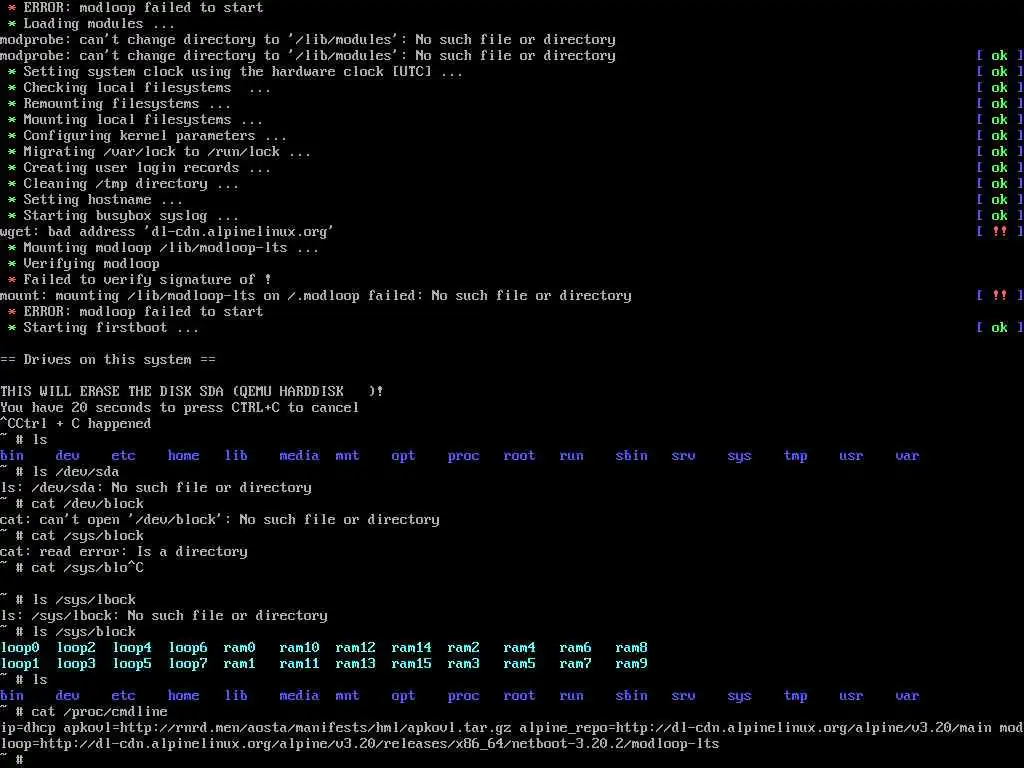Click 'Cleaning /tmp directory ...' line
The height and width of the screenshot is (768, 1024).
(123, 184)
